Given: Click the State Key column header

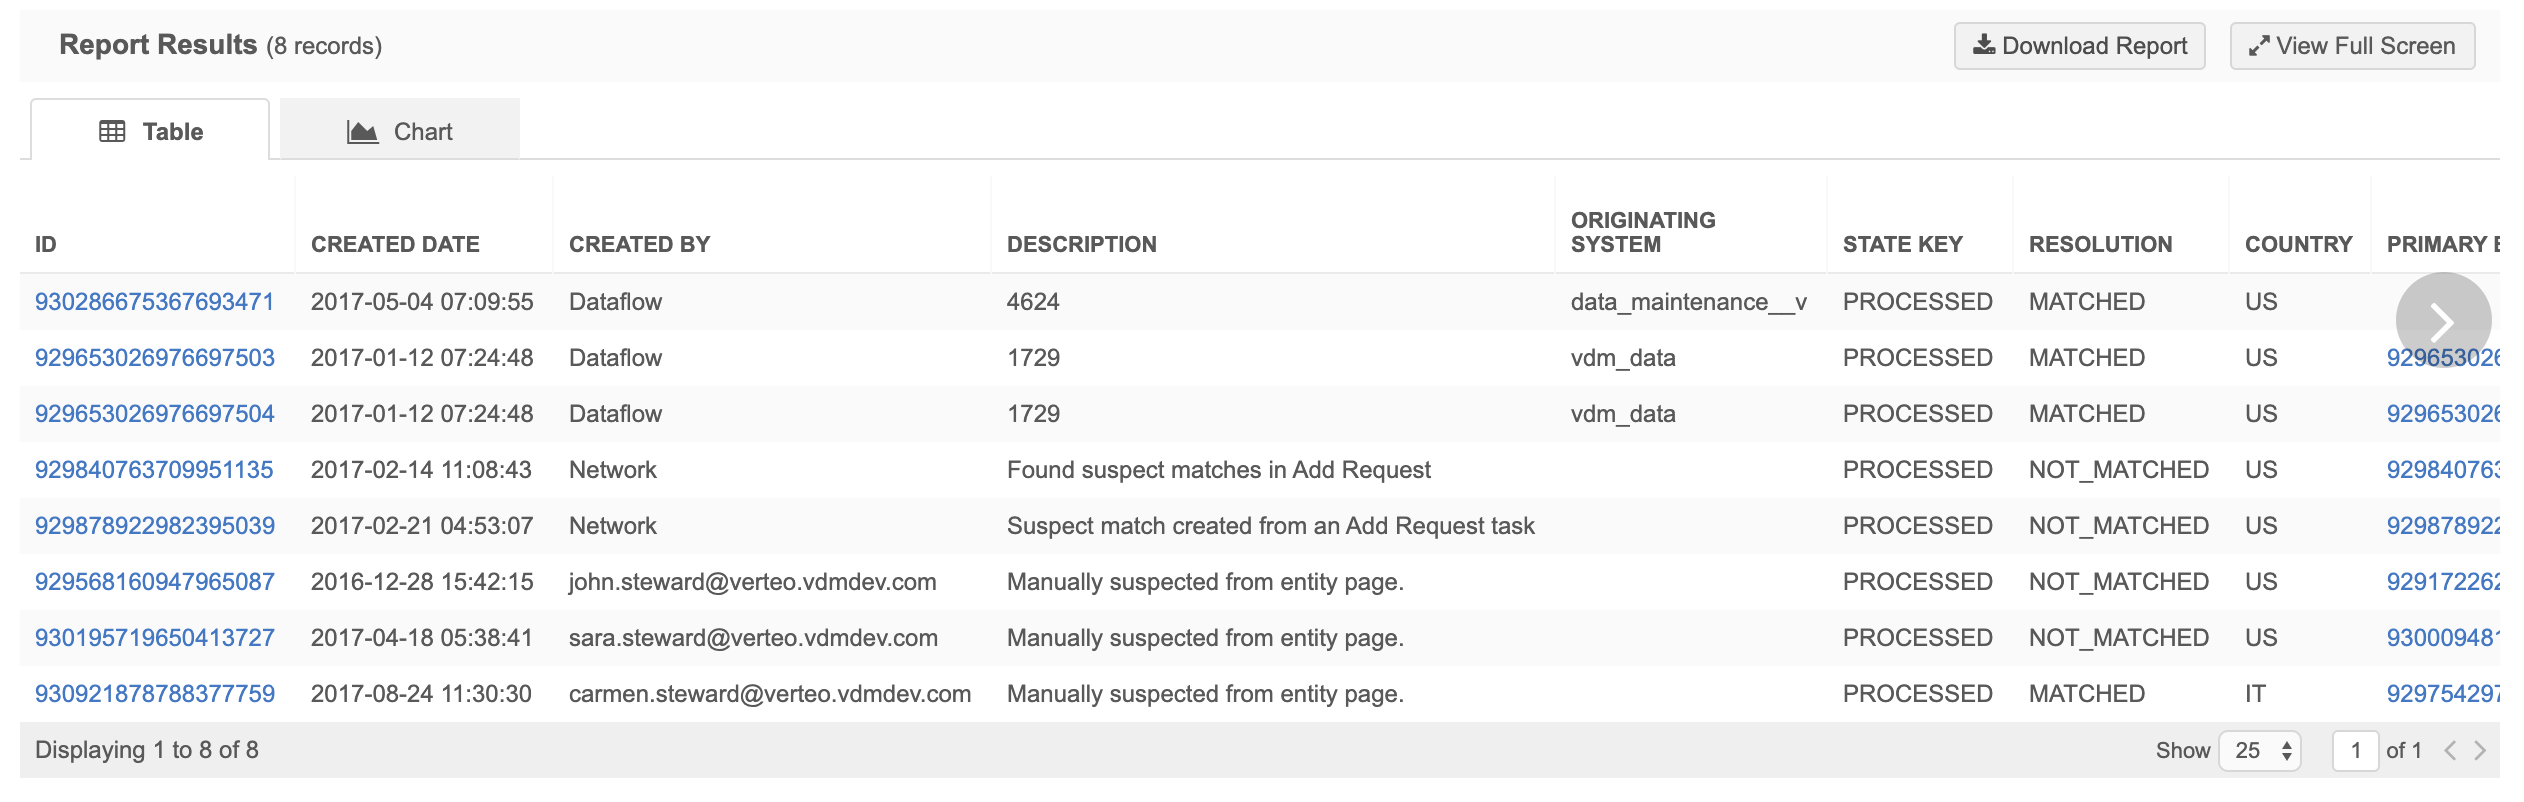Looking at the screenshot, I should coord(1902,244).
